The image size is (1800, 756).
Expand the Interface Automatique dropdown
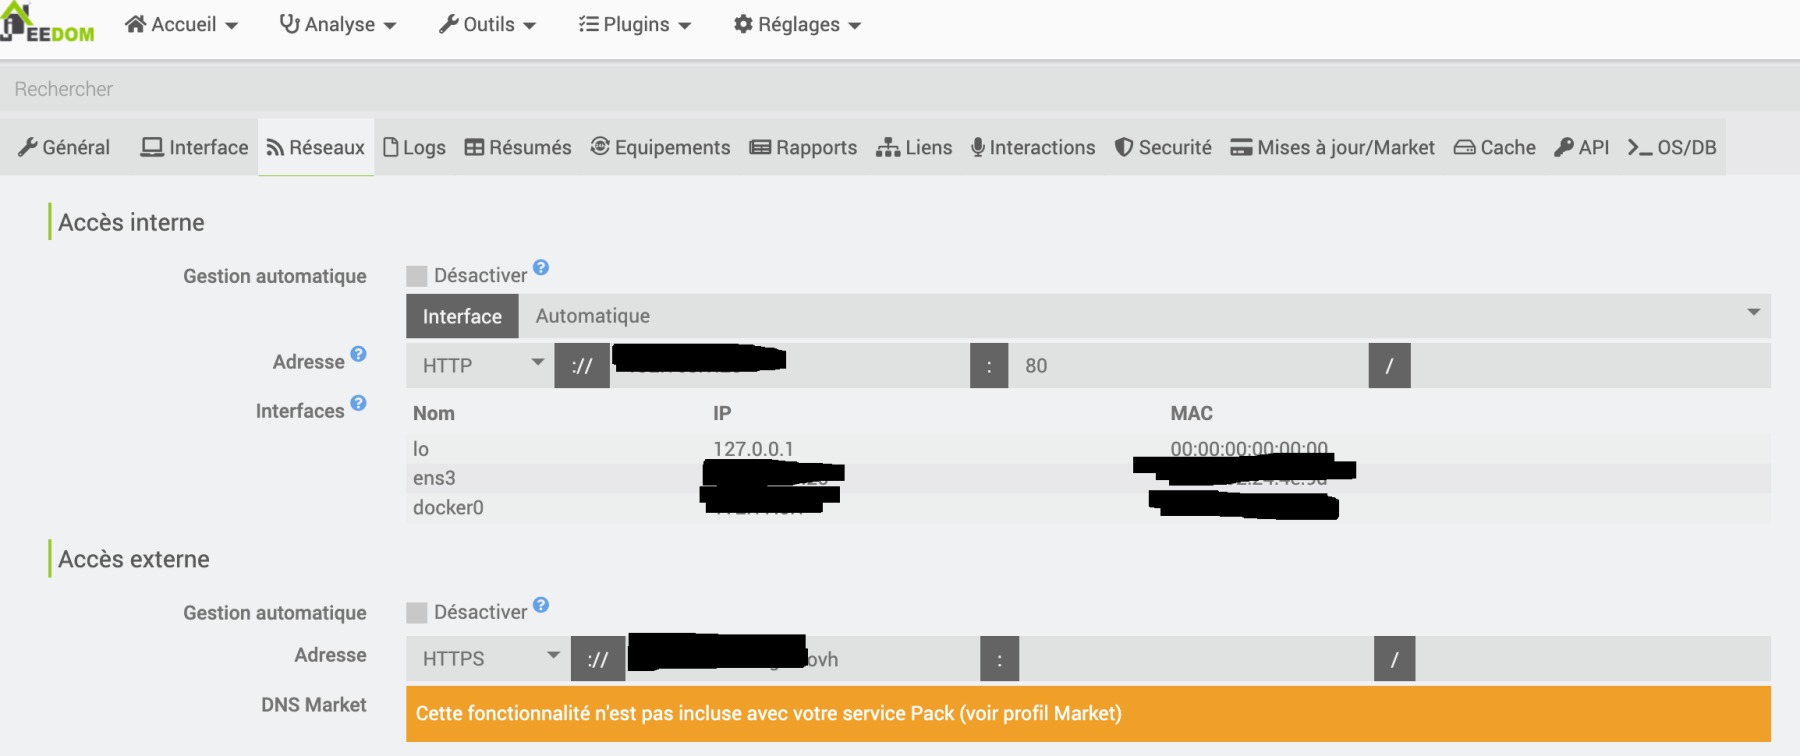[1144, 316]
